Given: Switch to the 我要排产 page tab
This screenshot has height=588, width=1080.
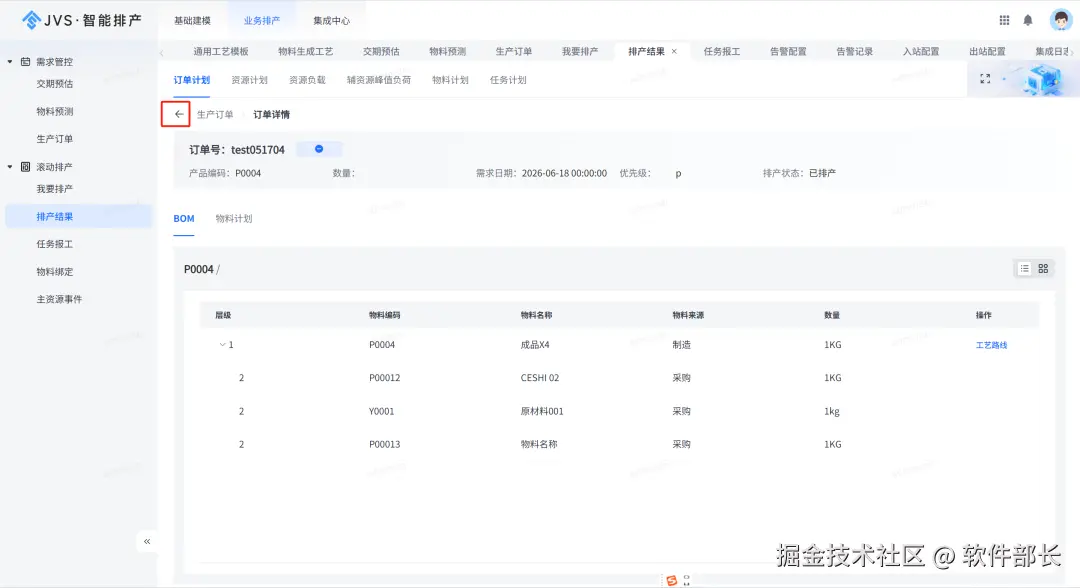Looking at the screenshot, I should 580,51.
